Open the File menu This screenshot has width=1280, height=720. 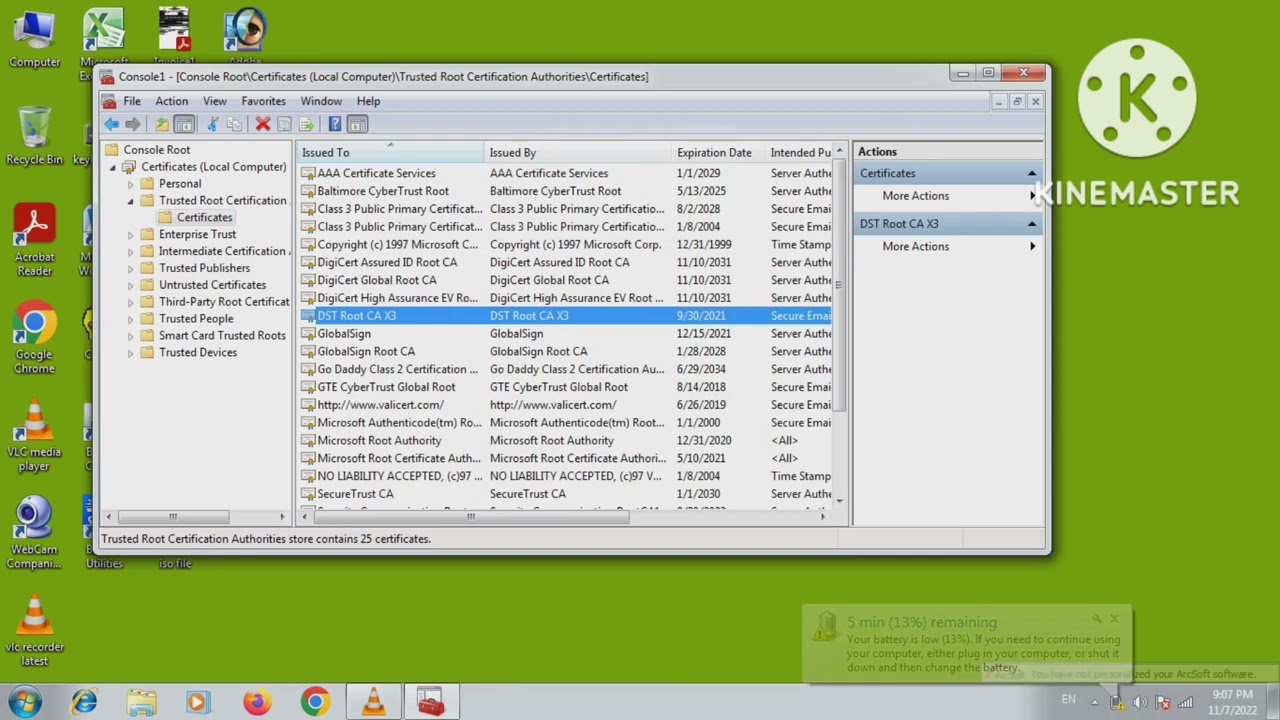point(132,101)
